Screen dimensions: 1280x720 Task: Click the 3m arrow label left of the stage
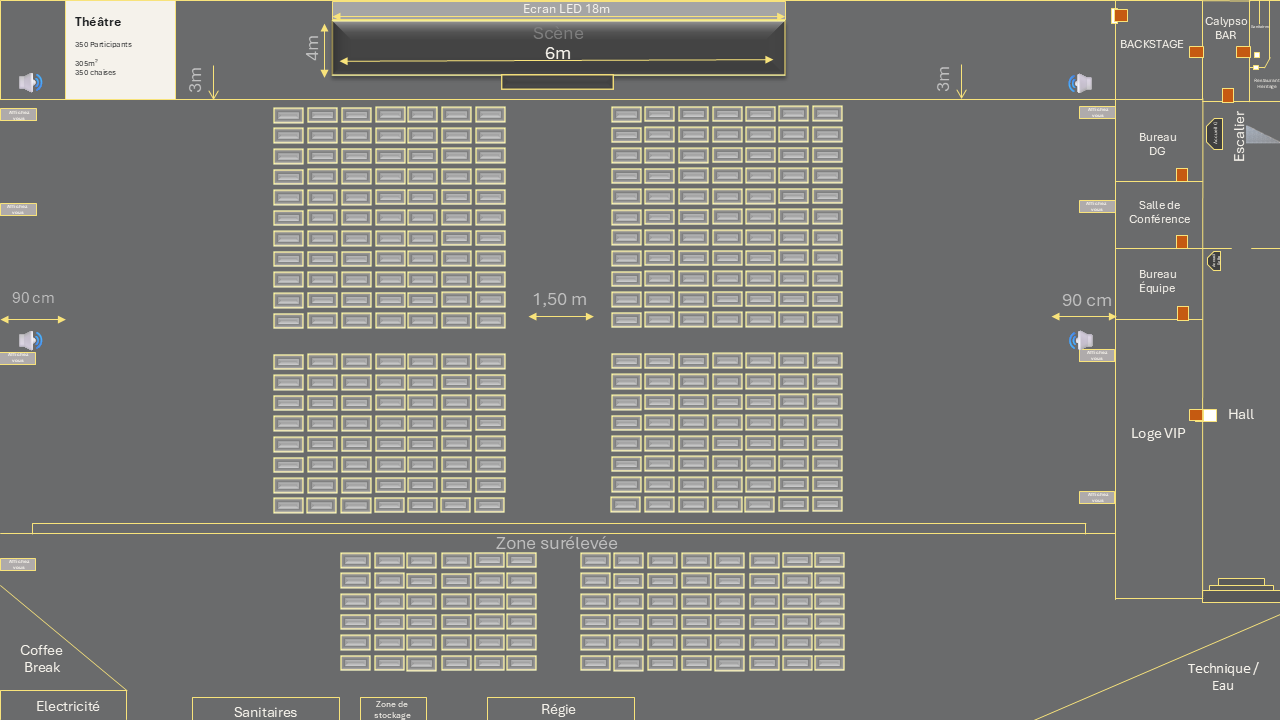coord(196,80)
